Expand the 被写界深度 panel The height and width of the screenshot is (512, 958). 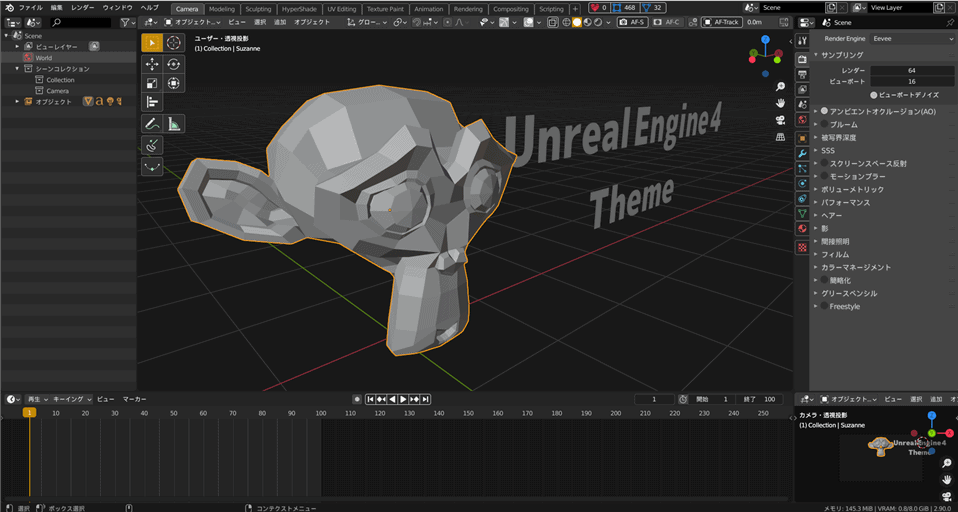(x=816, y=137)
